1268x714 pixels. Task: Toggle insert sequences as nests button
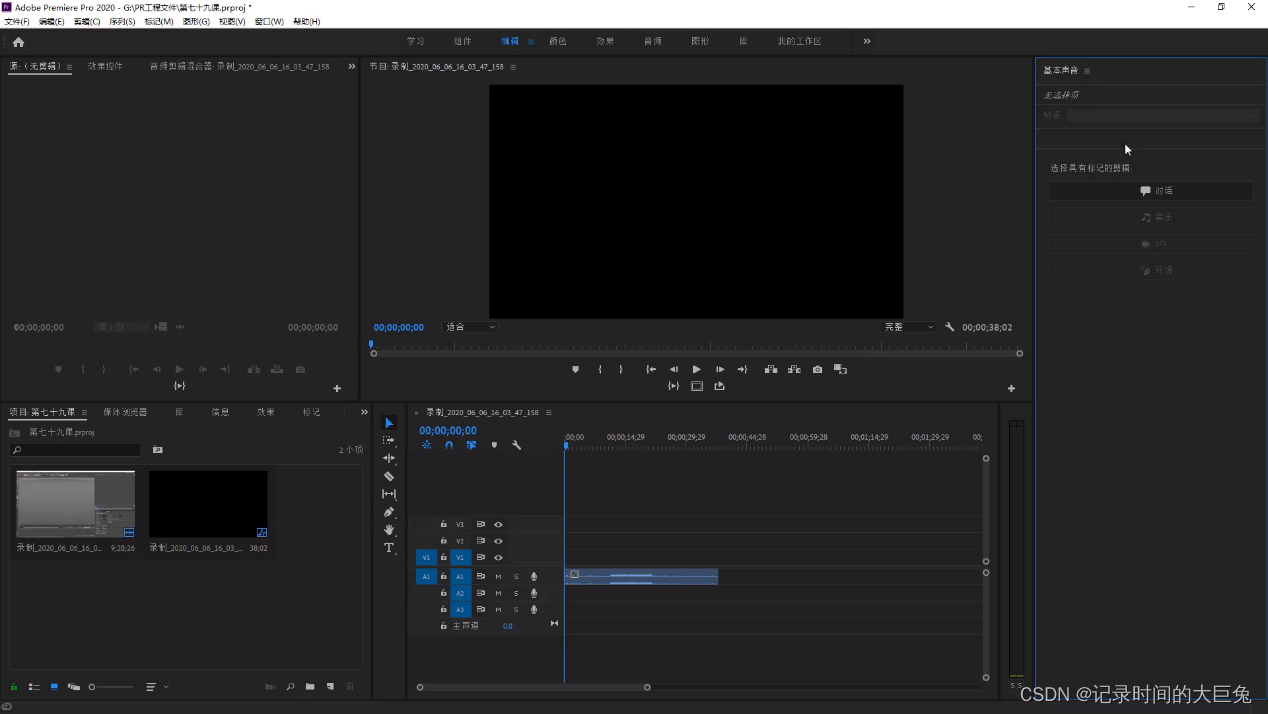pos(426,445)
